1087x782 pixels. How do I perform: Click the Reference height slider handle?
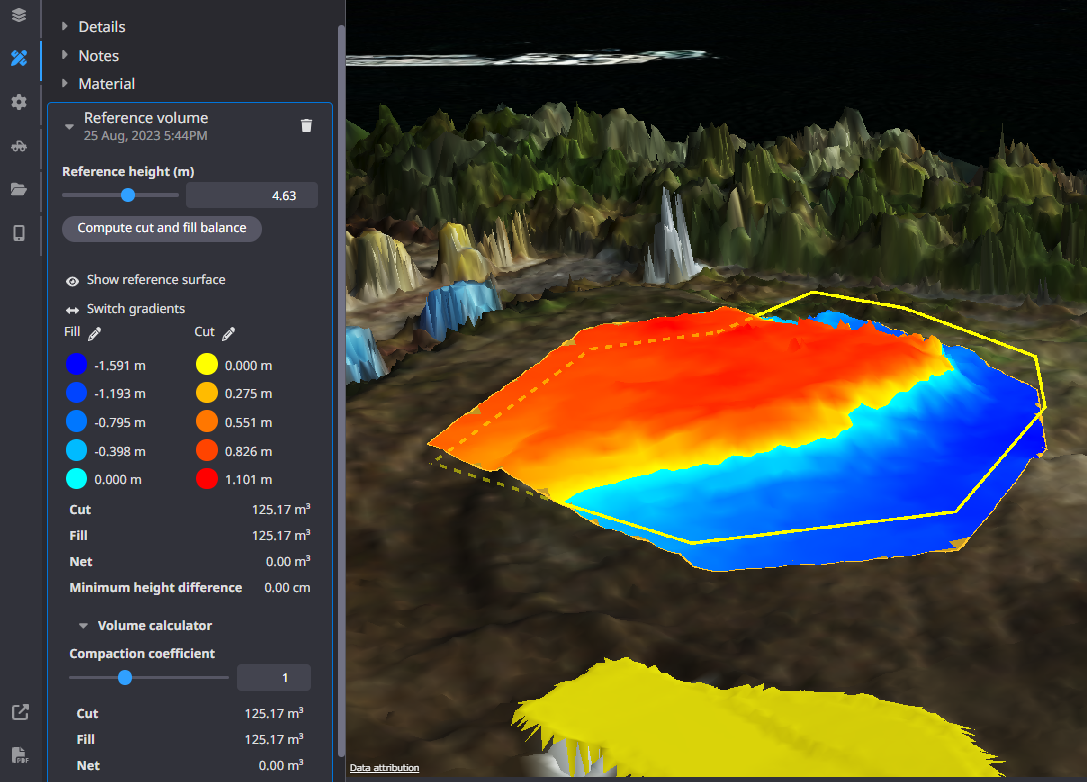(128, 195)
